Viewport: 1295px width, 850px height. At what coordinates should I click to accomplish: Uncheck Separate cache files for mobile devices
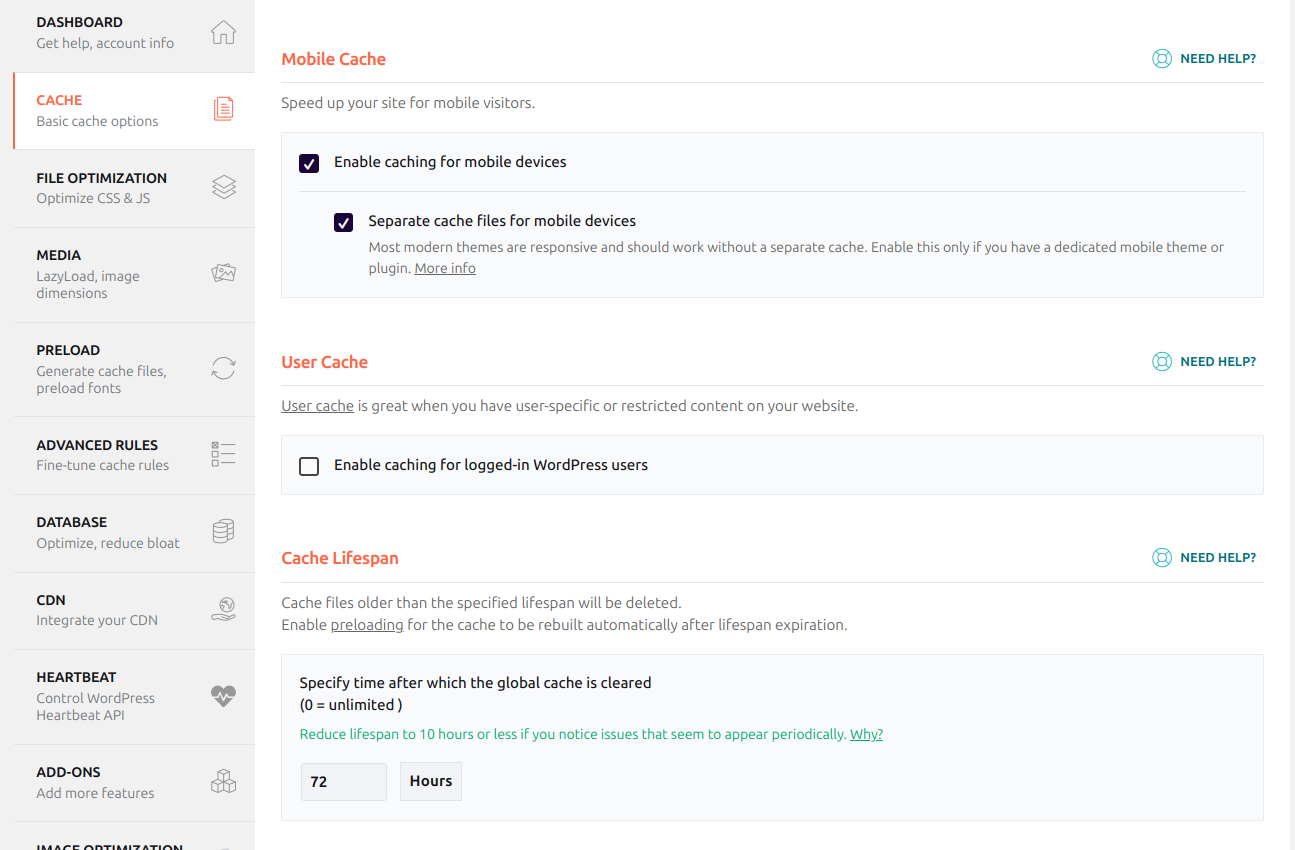(x=343, y=222)
